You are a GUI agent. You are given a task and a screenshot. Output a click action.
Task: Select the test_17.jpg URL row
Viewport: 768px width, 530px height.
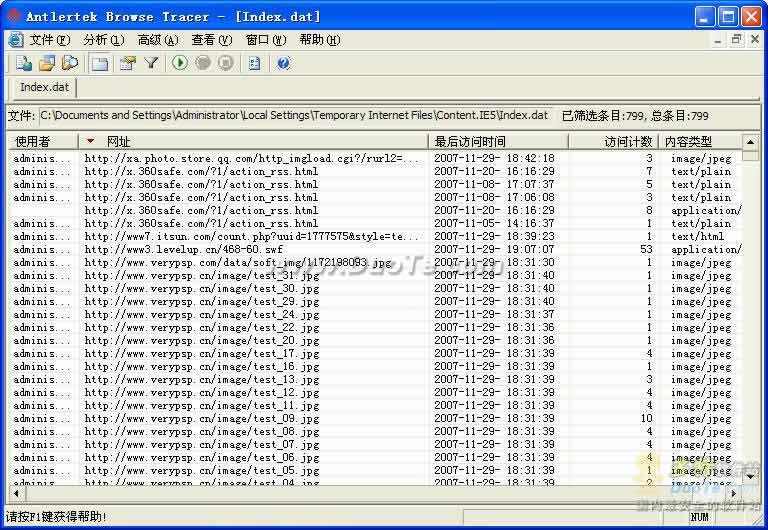[x=375, y=353]
